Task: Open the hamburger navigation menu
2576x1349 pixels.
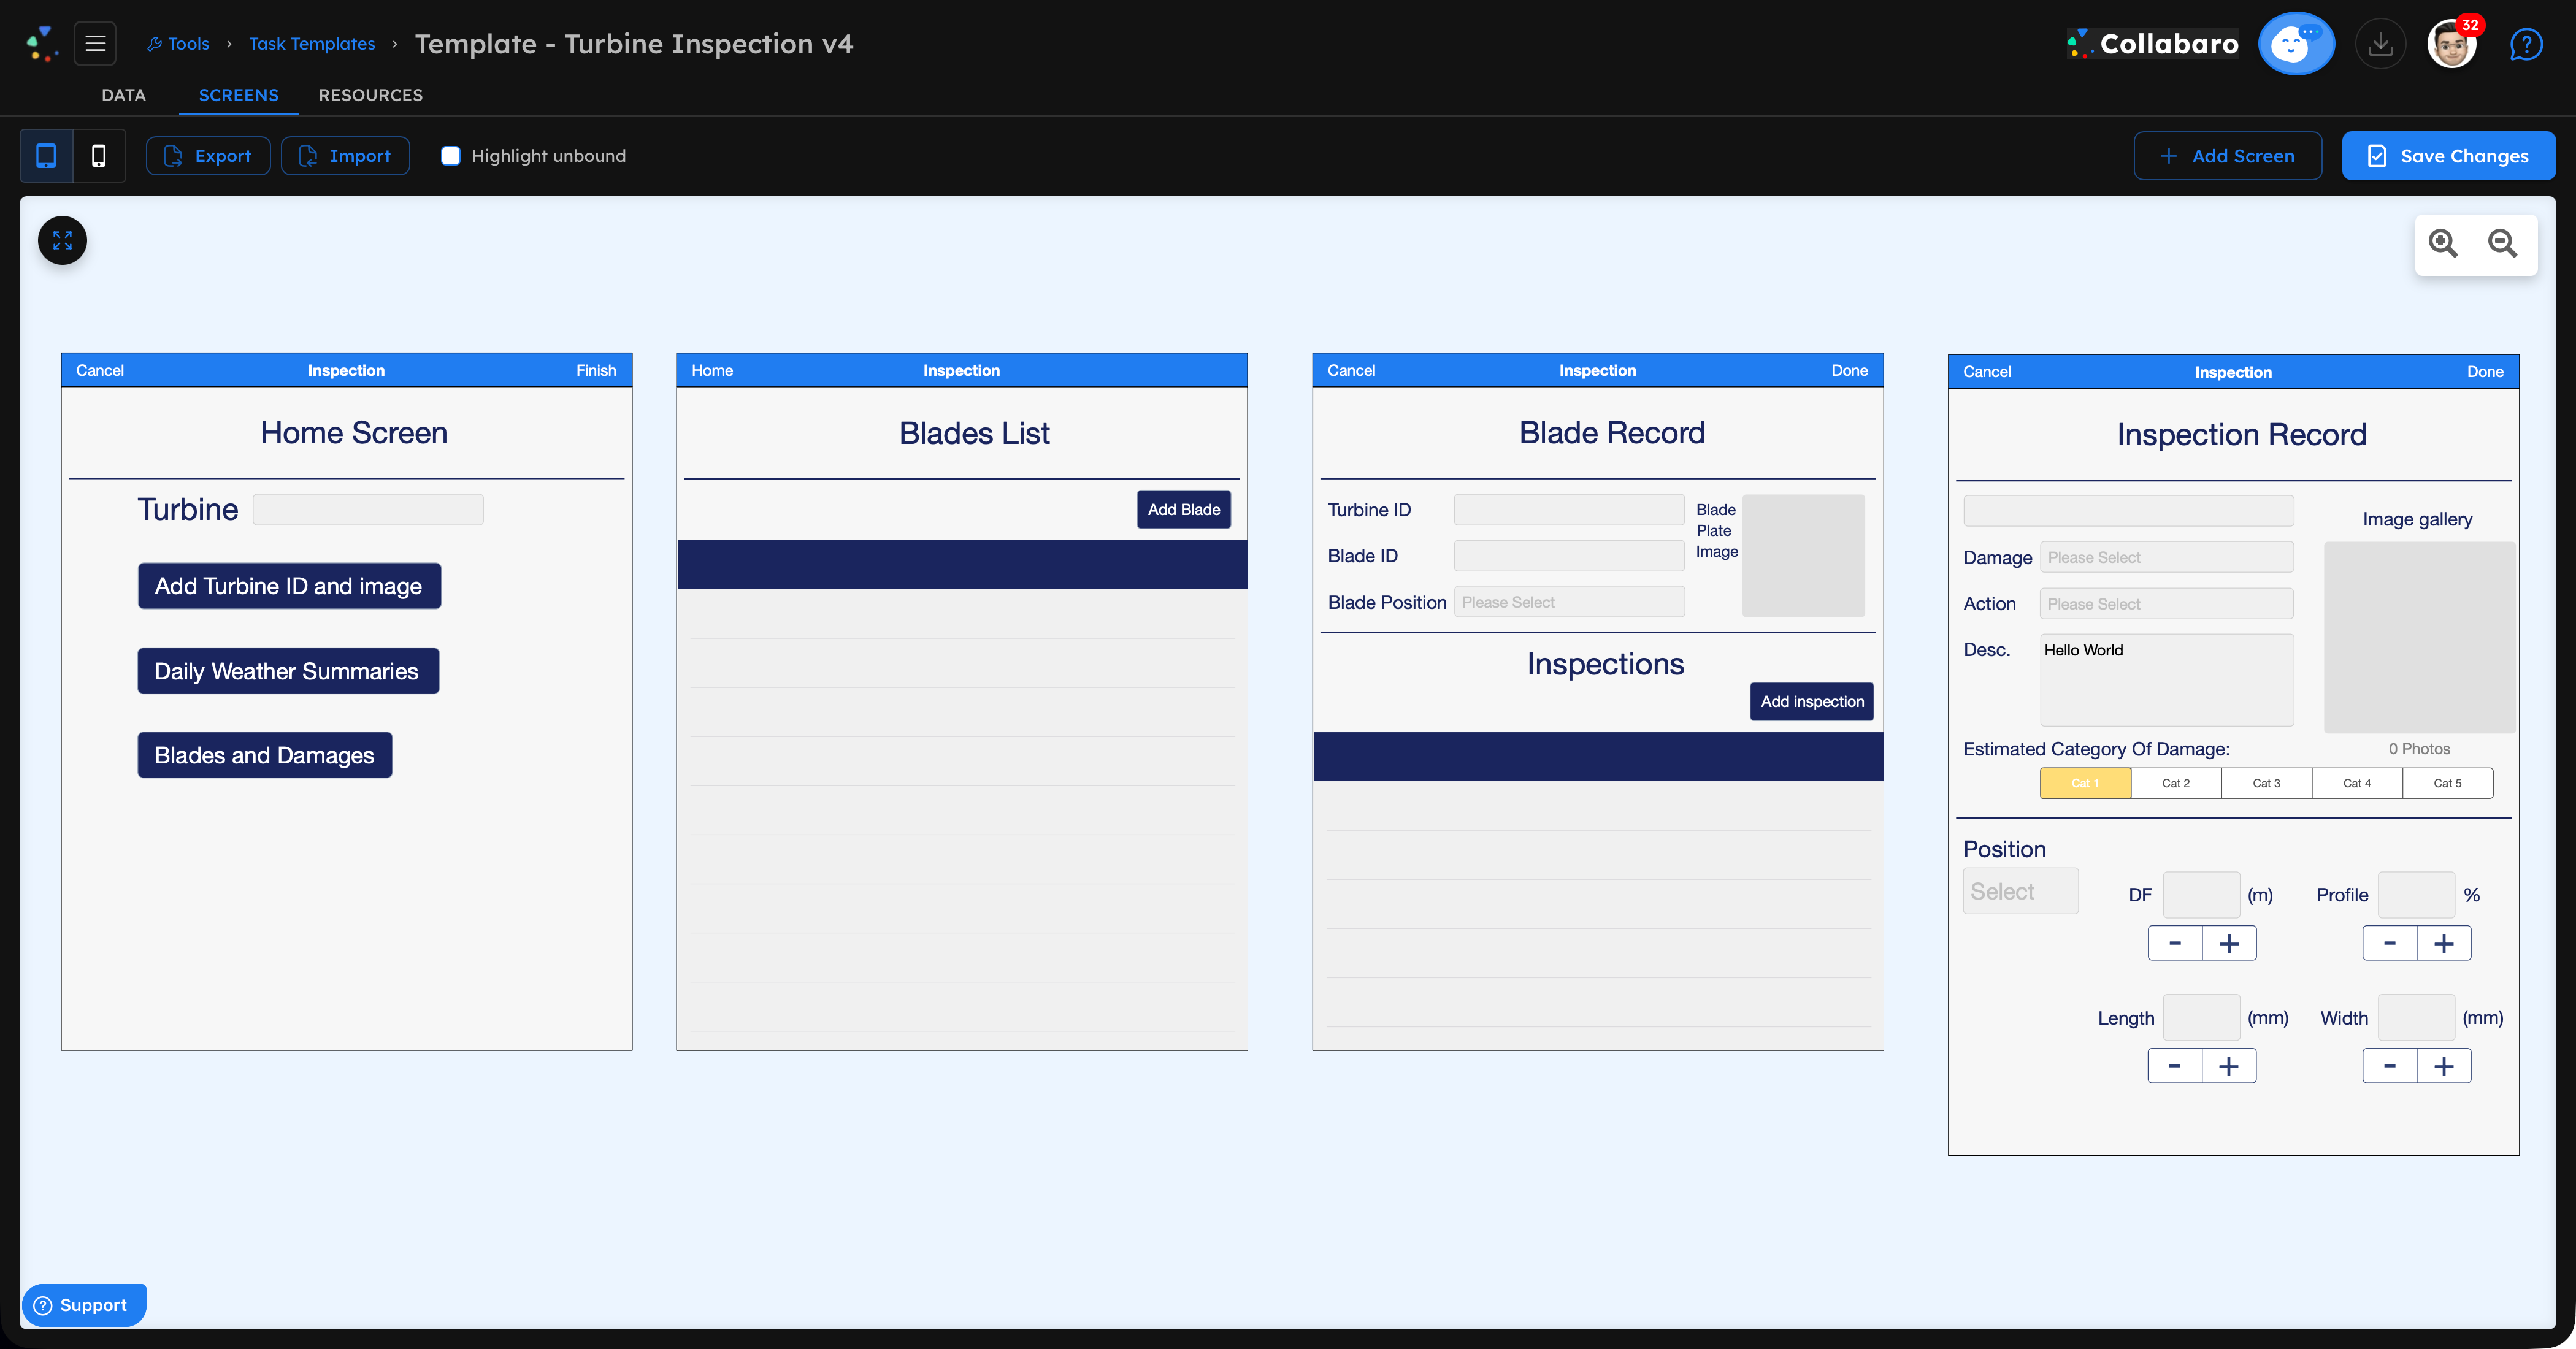Action: (95, 43)
